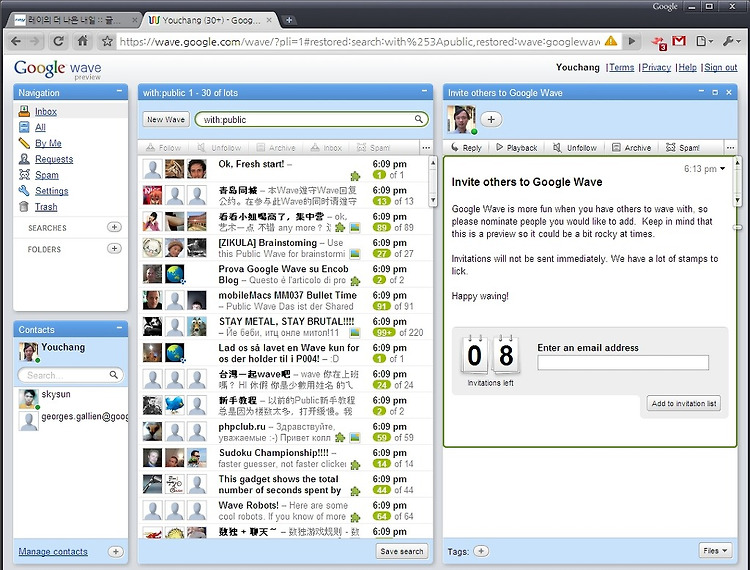Screen dimensions: 750x570
Task: Click Follow in the search panel toolbar
Action: (x=164, y=148)
